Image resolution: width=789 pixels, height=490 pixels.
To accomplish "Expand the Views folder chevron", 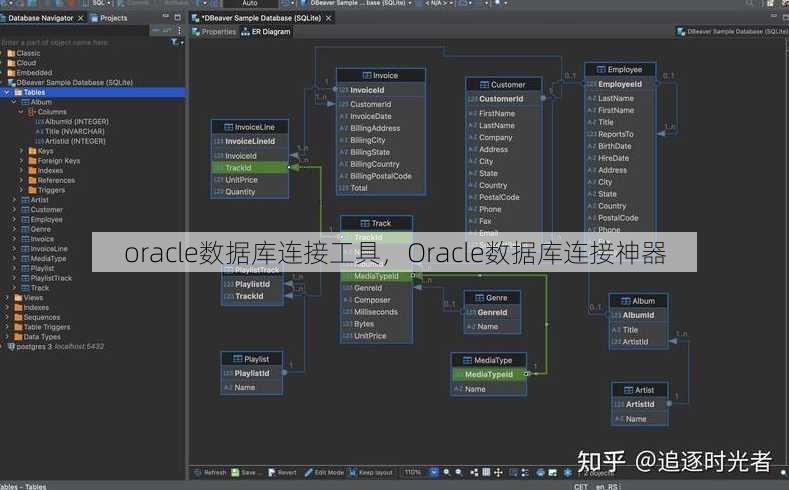I will (7, 298).
